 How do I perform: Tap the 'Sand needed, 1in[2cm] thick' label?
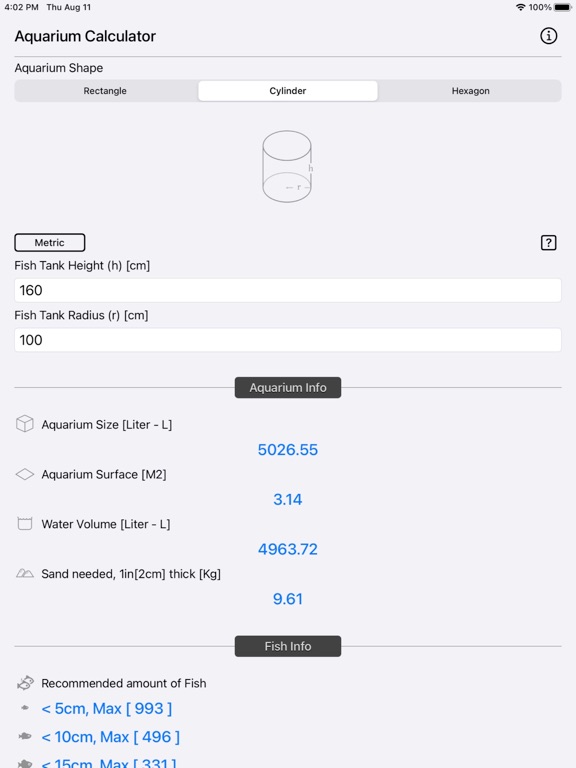(131, 574)
